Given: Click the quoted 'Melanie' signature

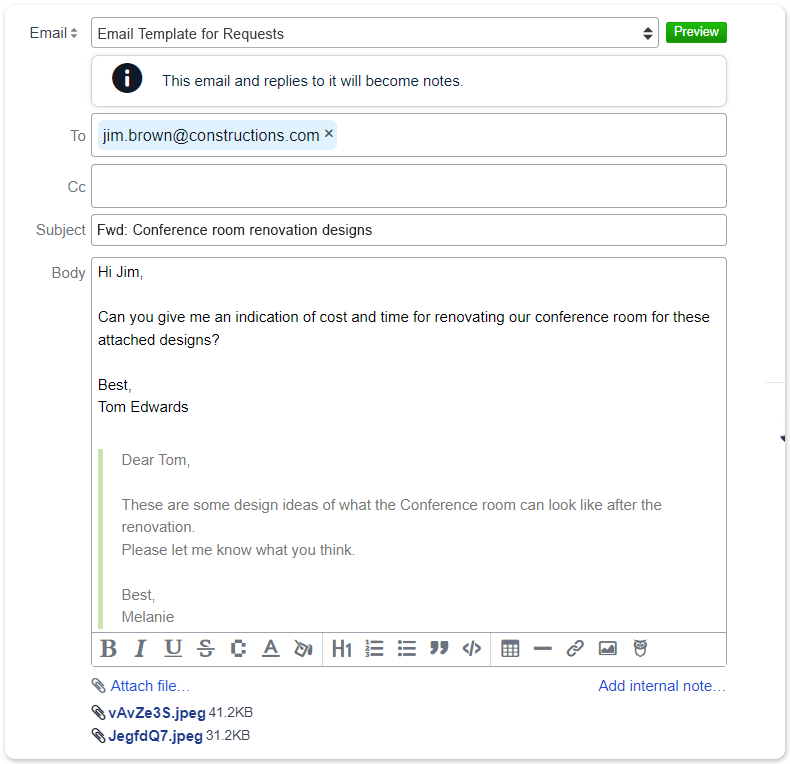Looking at the screenshot, I should click(x=148, y=617).
